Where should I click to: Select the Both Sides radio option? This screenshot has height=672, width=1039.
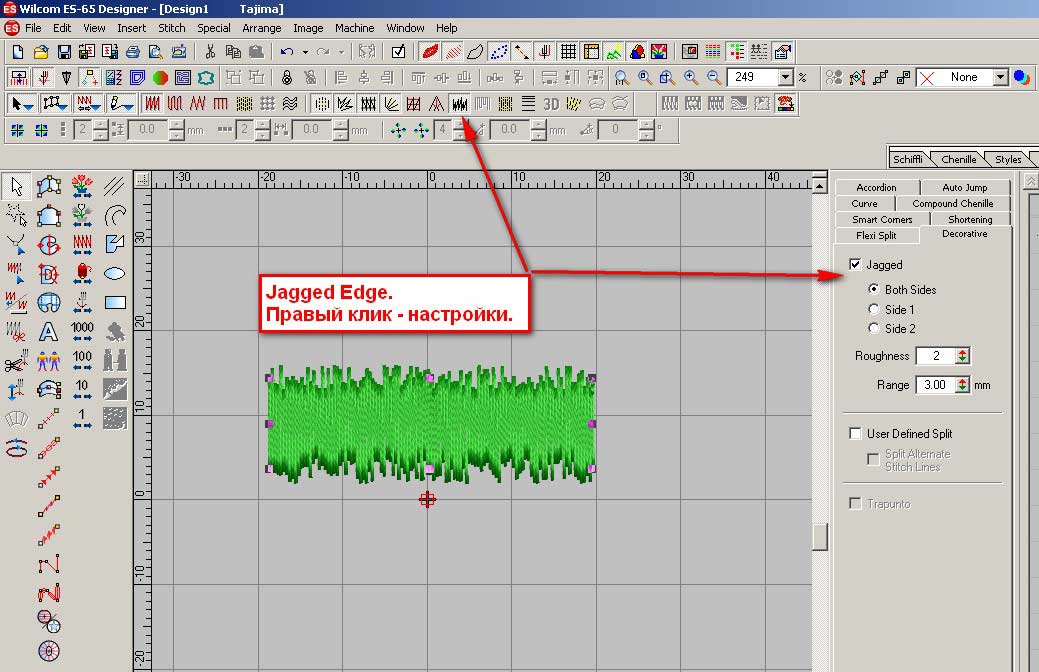tap(874, 289)
